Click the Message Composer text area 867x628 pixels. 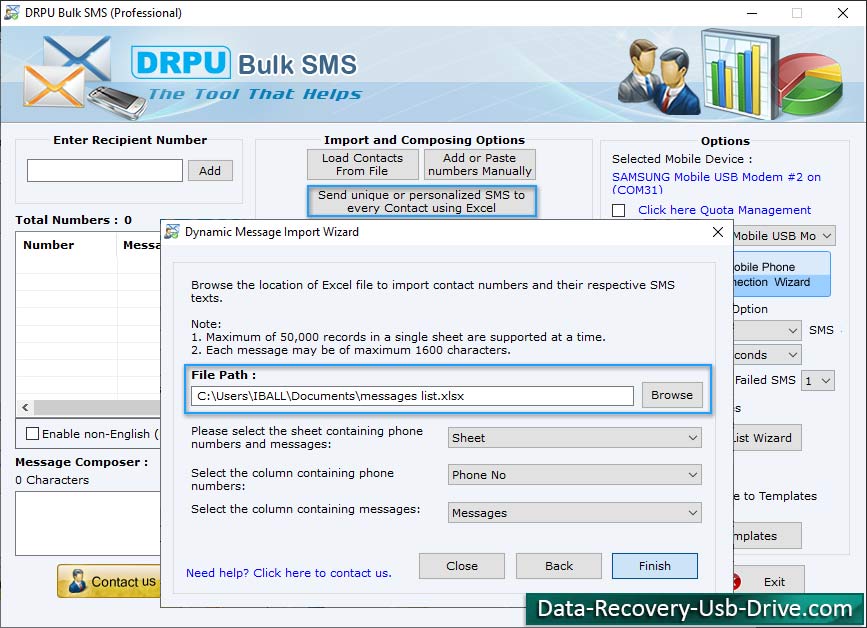(87, 524)
